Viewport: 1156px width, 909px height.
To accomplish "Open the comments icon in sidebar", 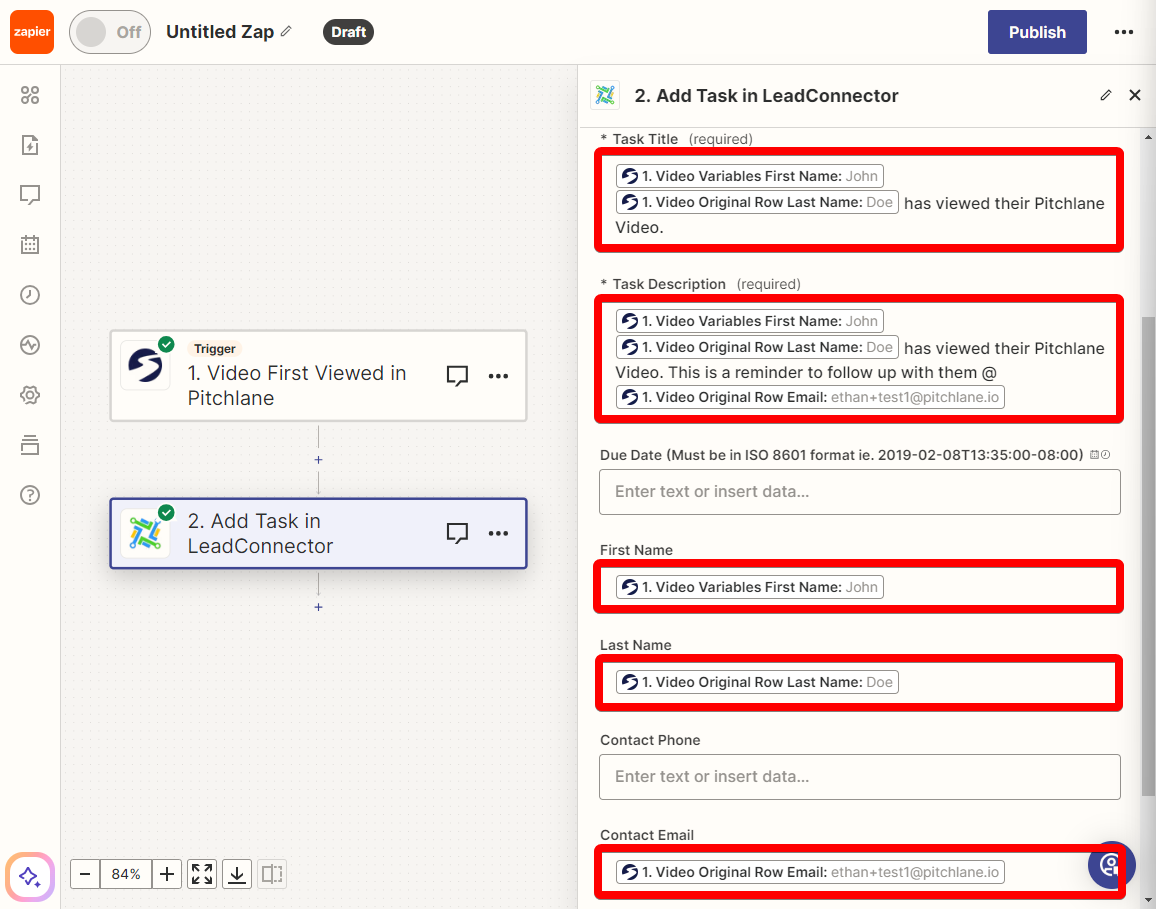I will tap(30, 195).
